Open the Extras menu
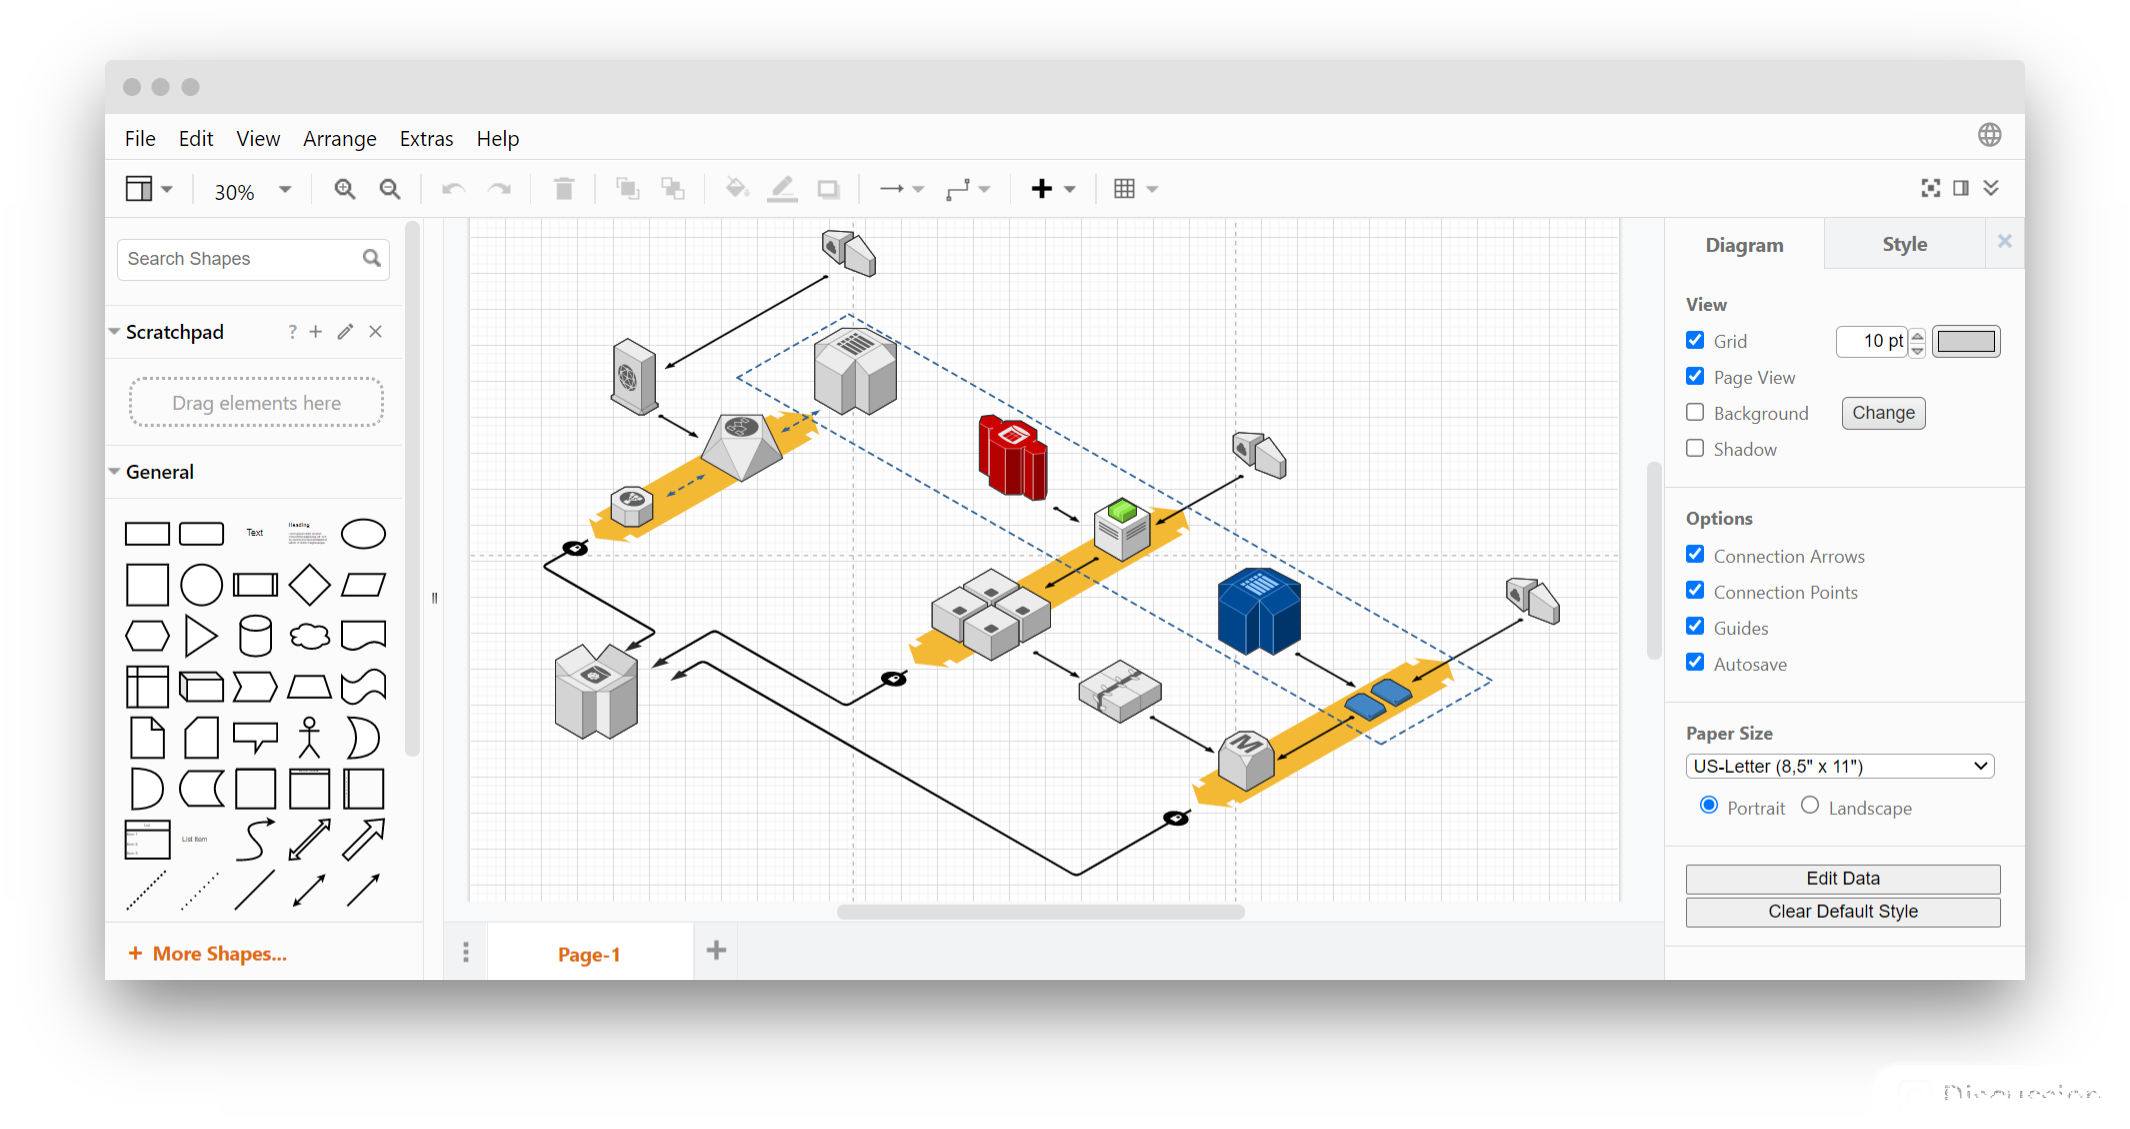The image size is (2130, 1129). coord(425,138)
